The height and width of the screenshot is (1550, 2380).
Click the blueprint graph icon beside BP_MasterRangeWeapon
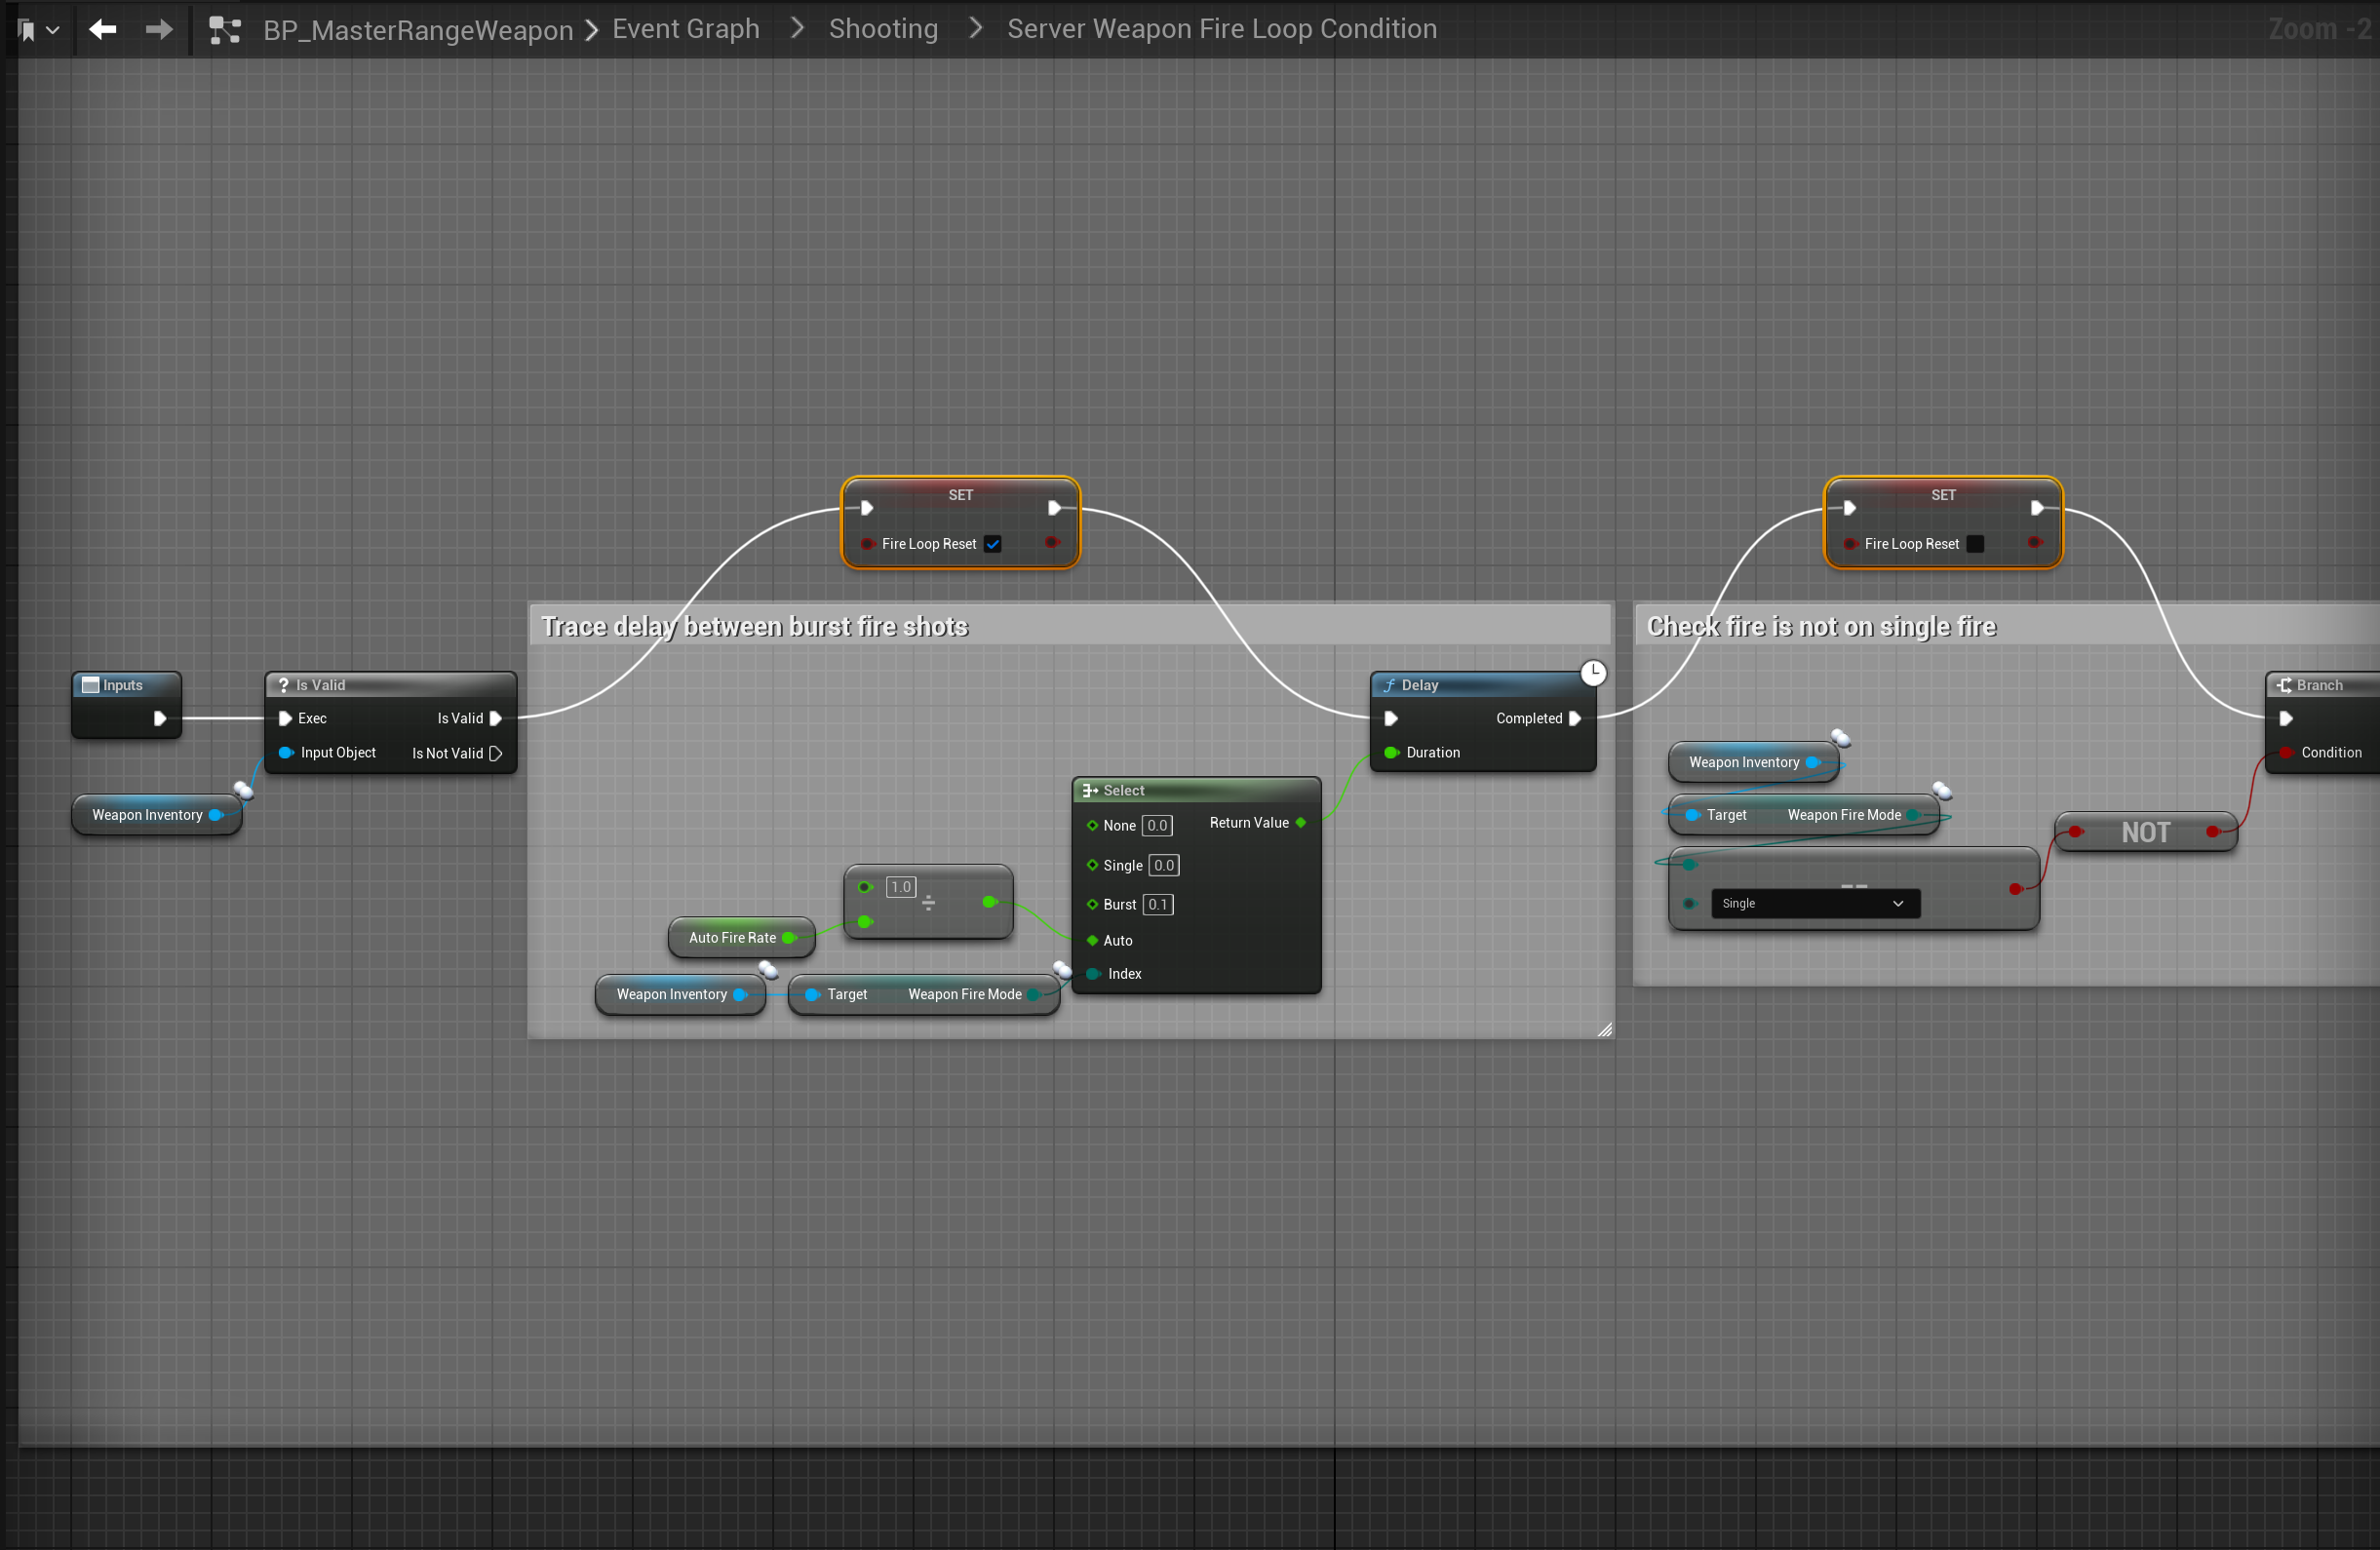point(224,31)
